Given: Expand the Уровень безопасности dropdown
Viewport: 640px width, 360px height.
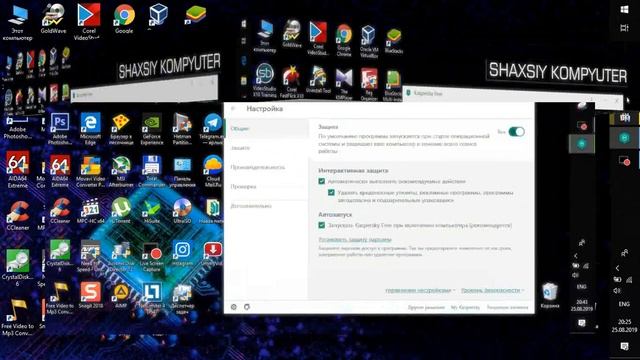Looking at the screenshot, I should click(x=492, y=290).
